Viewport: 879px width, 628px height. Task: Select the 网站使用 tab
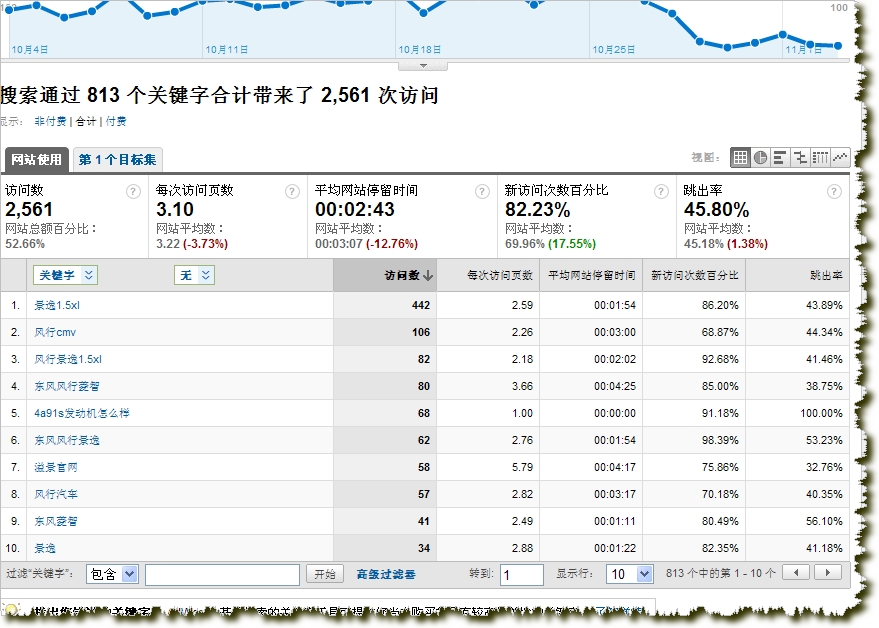click(x=36, y=160)
